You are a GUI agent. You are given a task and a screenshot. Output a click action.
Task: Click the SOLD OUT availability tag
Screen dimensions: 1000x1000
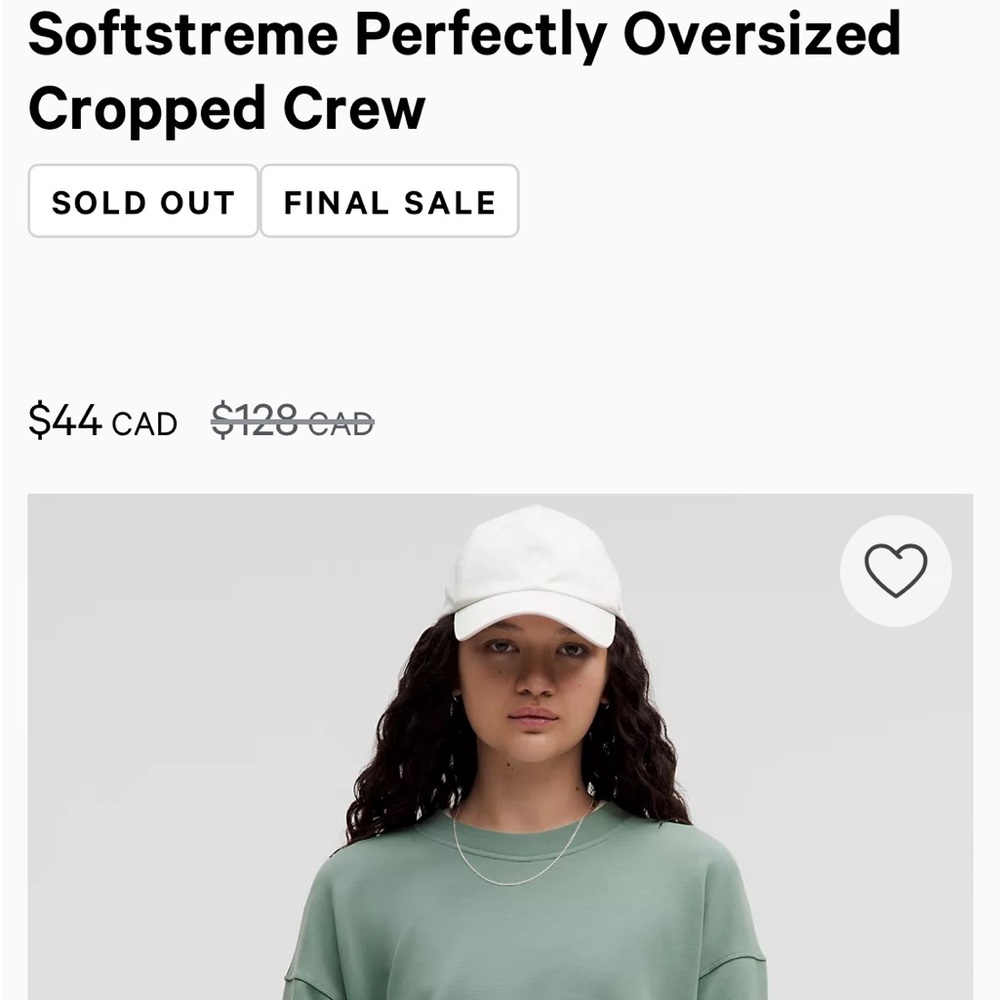141,202
